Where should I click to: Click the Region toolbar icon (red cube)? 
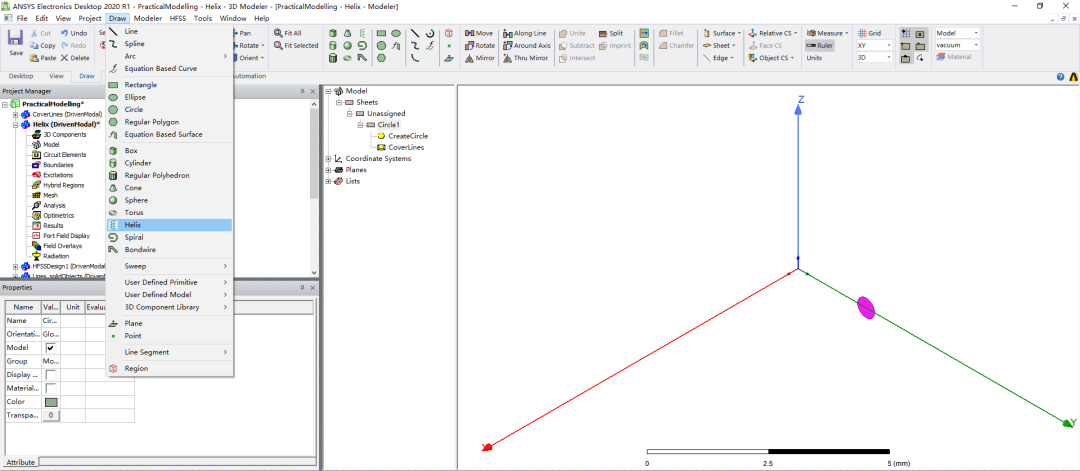tap(448, 33)
